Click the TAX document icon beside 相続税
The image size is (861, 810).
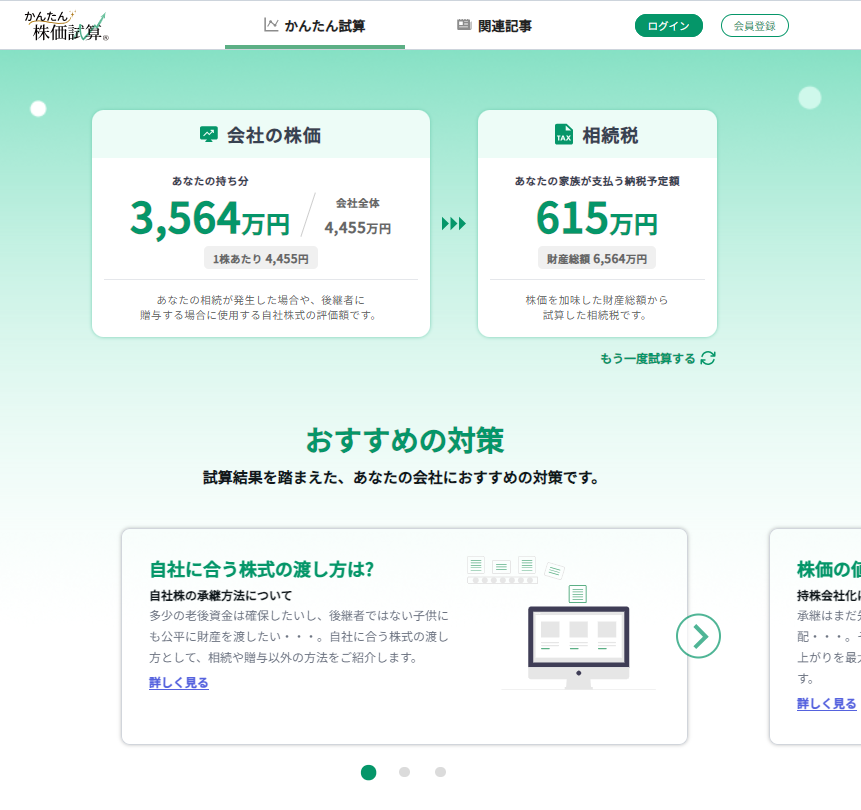[x=564, y=135]
